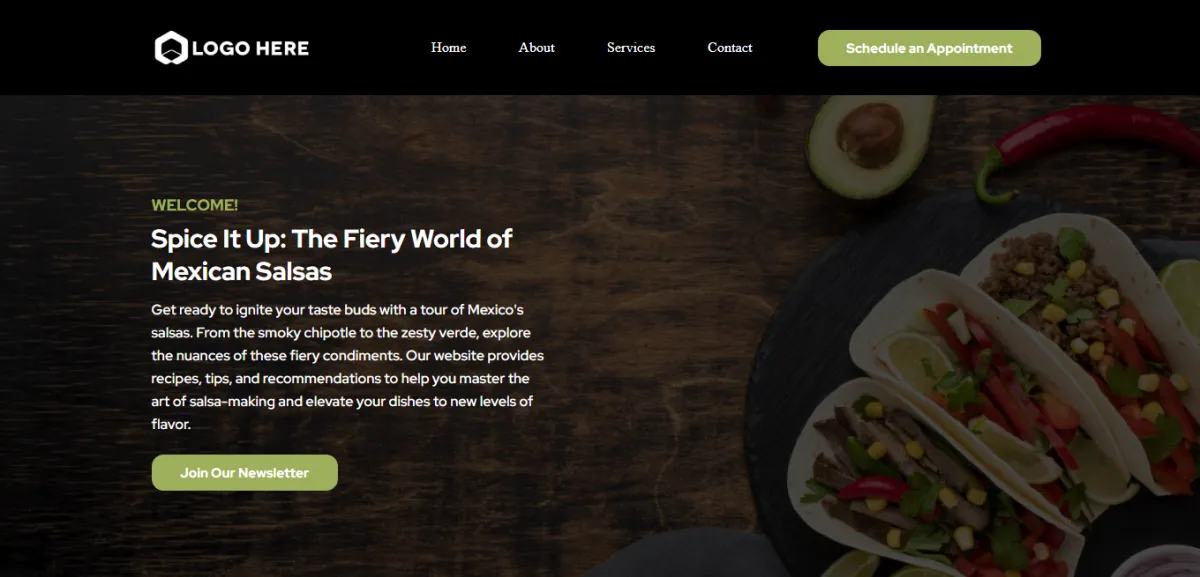The width and height of the screenshot is (1200, 577).
Task: Click the Join Our Newsletter button
Action: tap(245, 473)
